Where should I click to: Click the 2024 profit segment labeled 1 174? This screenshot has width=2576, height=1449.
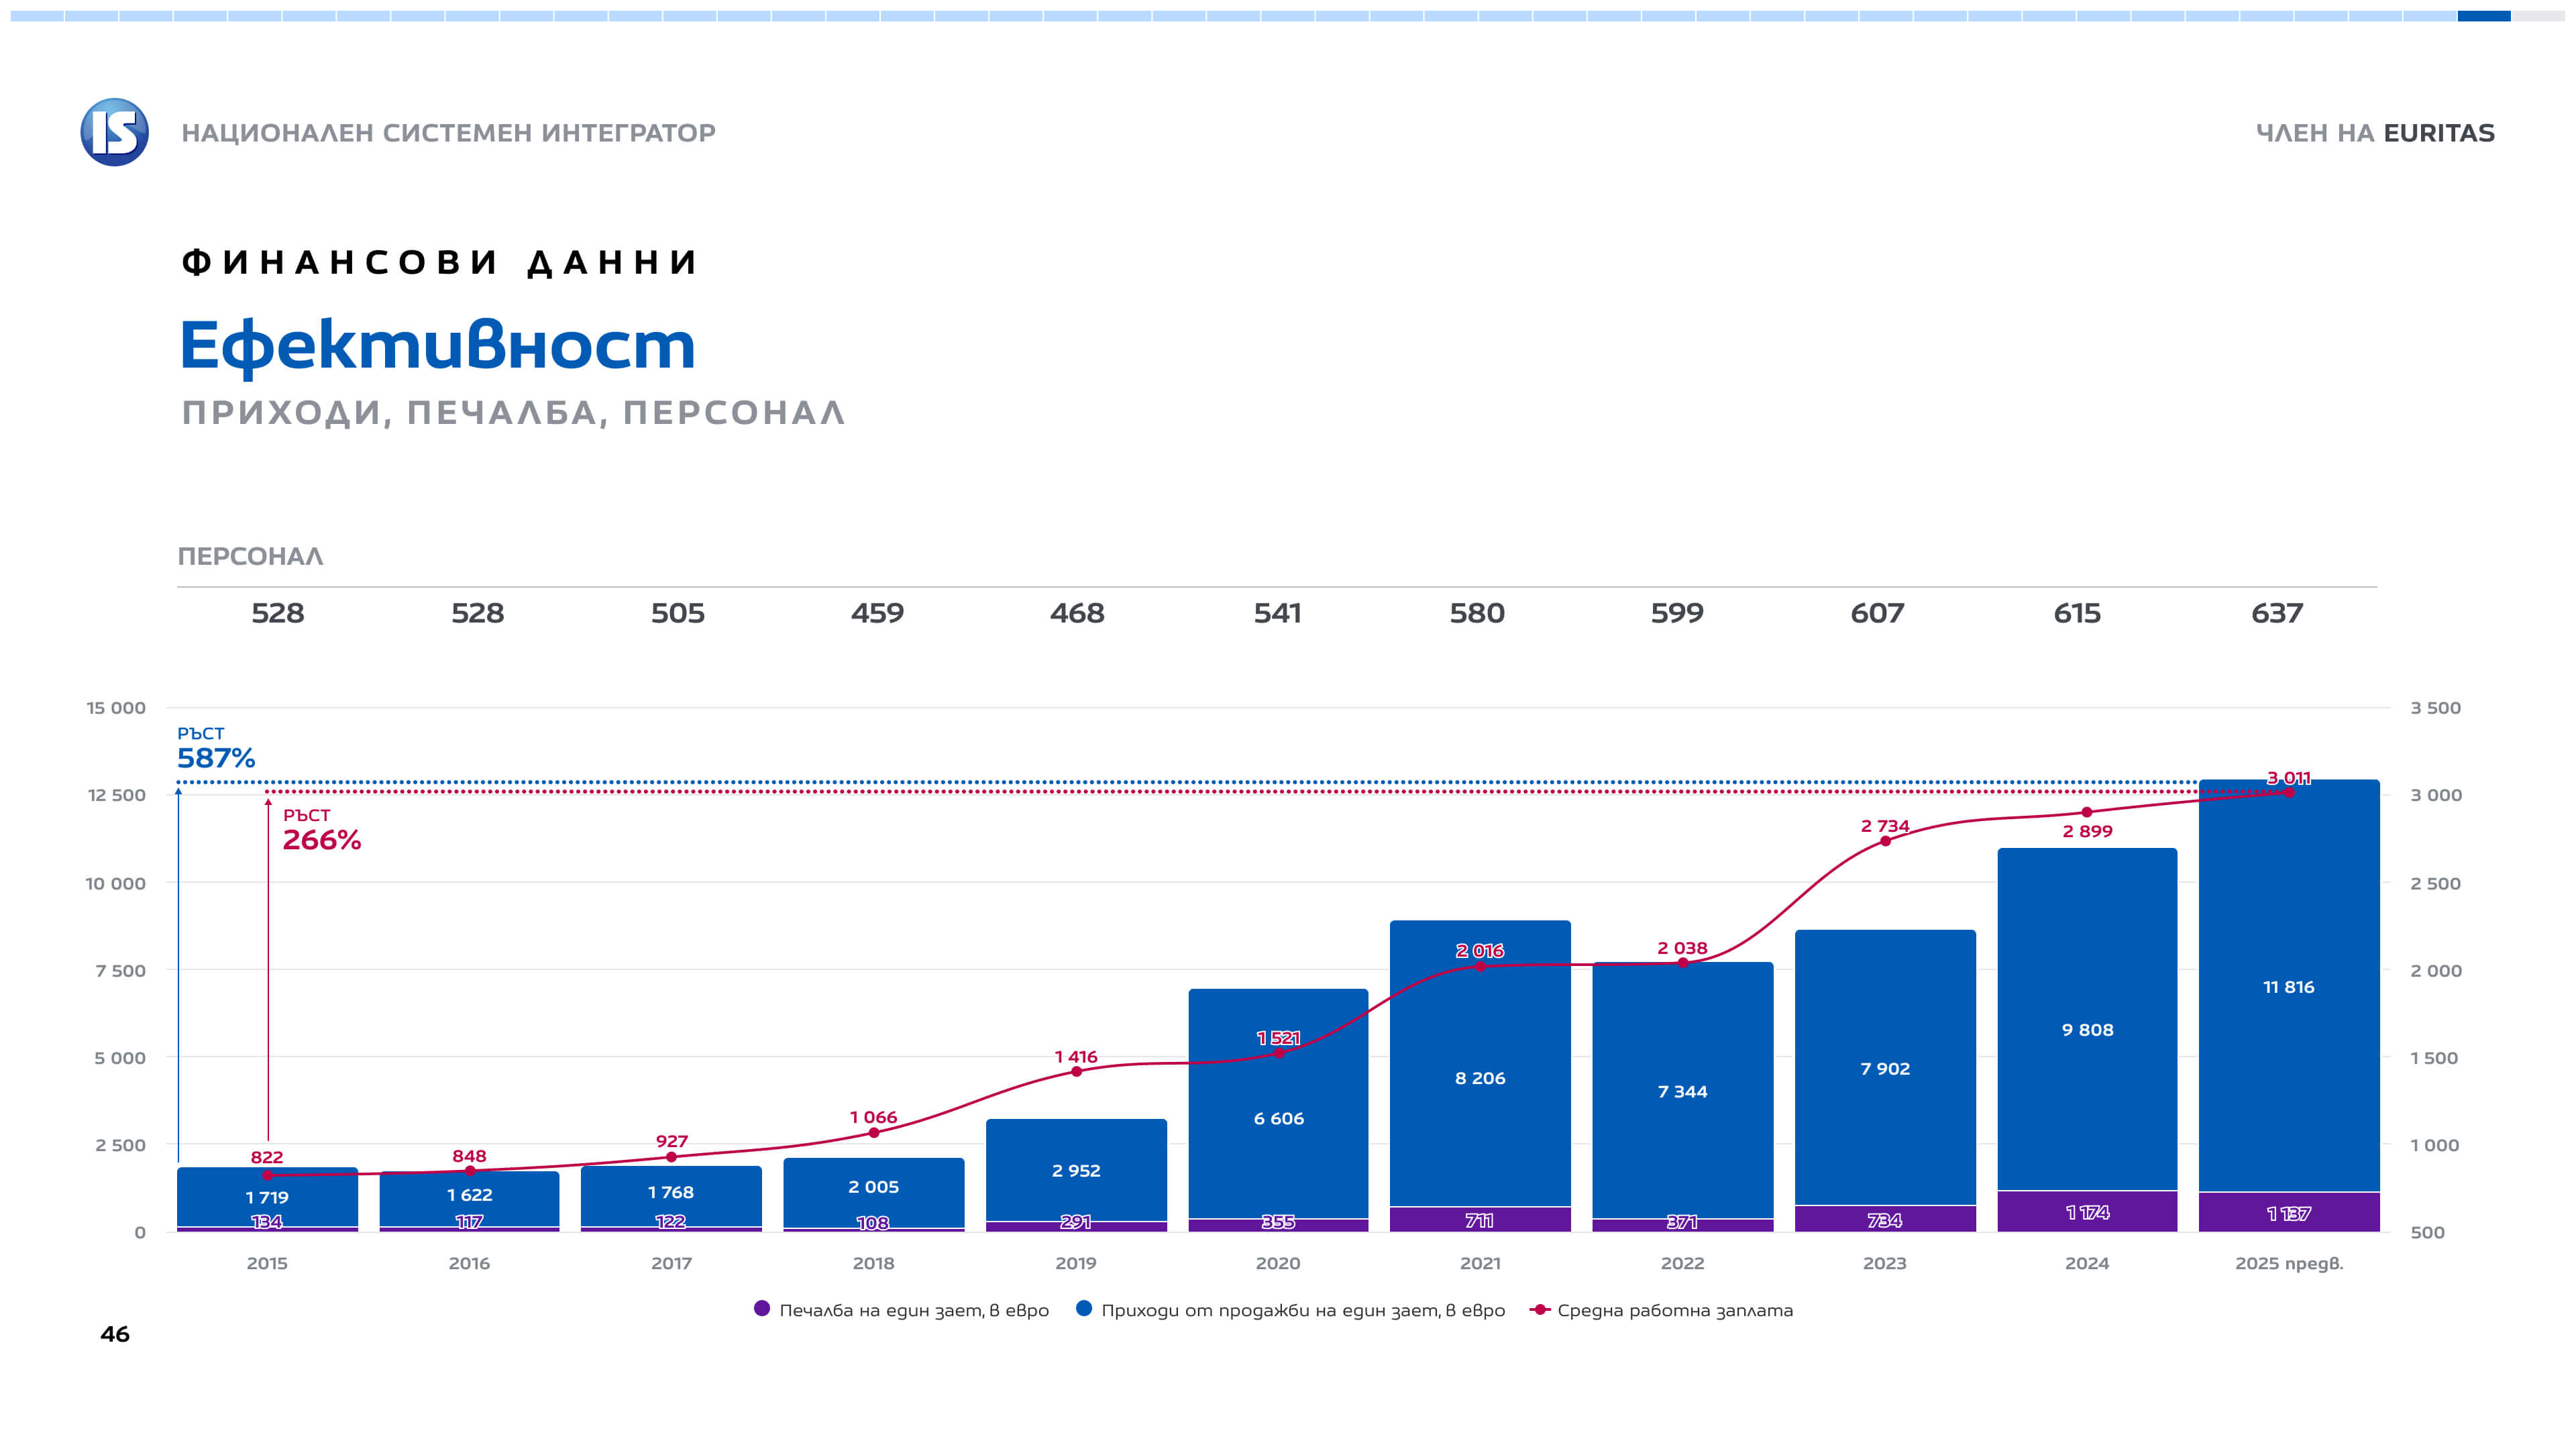pos(2087,1212)
